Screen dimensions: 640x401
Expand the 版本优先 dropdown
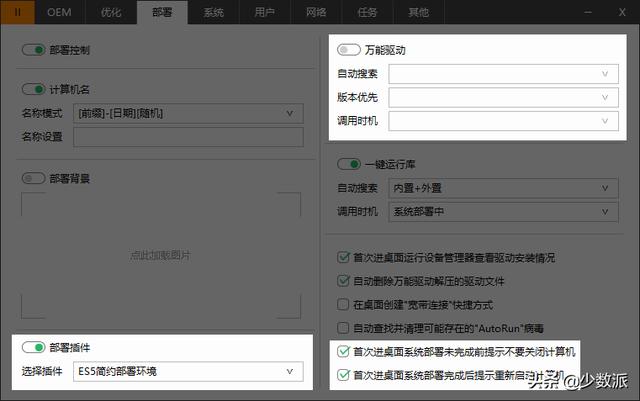pos(503,98)
